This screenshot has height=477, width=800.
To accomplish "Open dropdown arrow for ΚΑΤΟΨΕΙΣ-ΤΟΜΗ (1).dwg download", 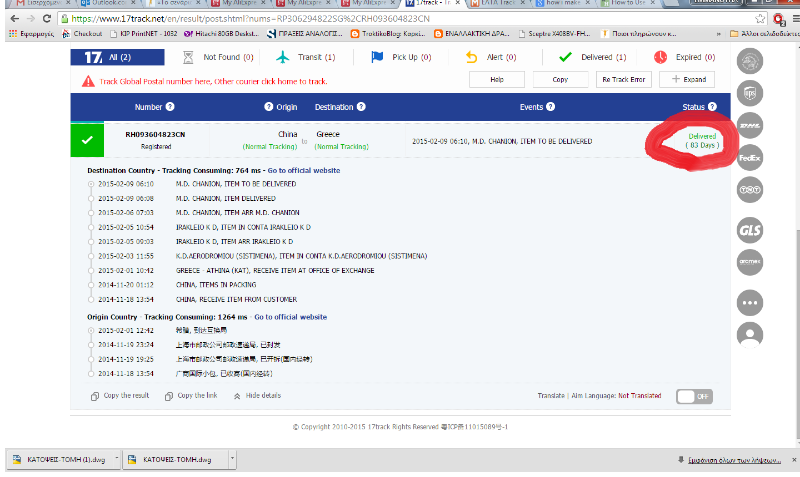I will (x=117, y=459).
